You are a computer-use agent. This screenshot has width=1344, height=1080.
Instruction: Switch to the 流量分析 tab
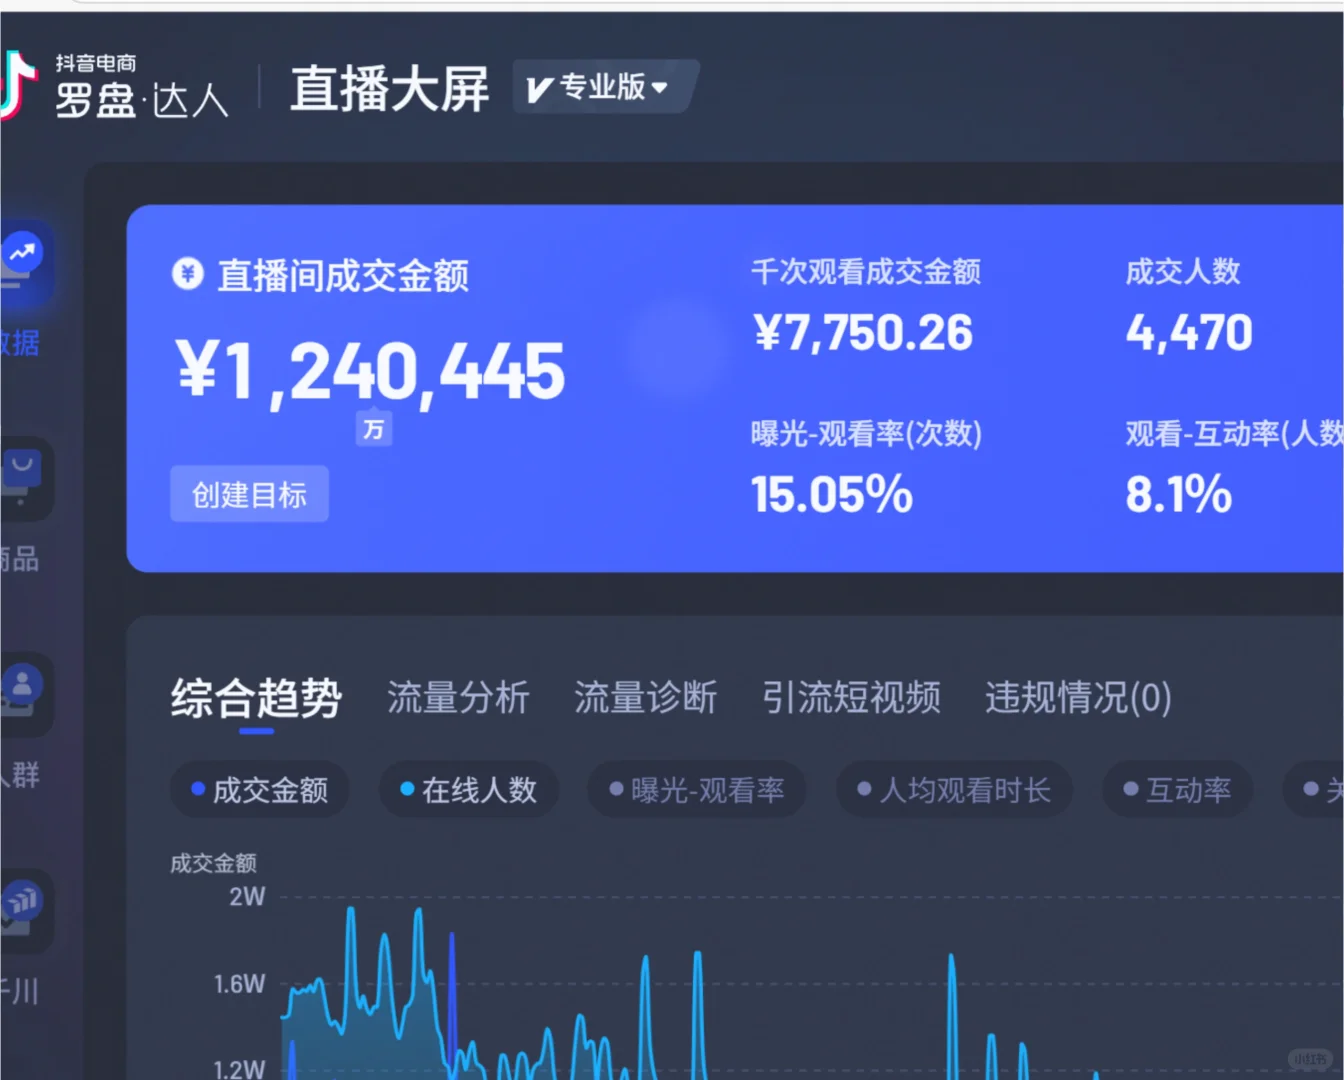458,698
